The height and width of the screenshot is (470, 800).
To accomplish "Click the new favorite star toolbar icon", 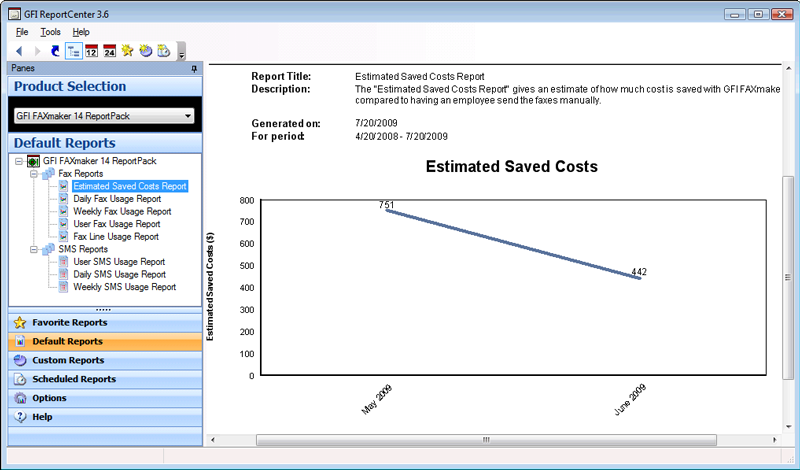I will click(128, 51).
